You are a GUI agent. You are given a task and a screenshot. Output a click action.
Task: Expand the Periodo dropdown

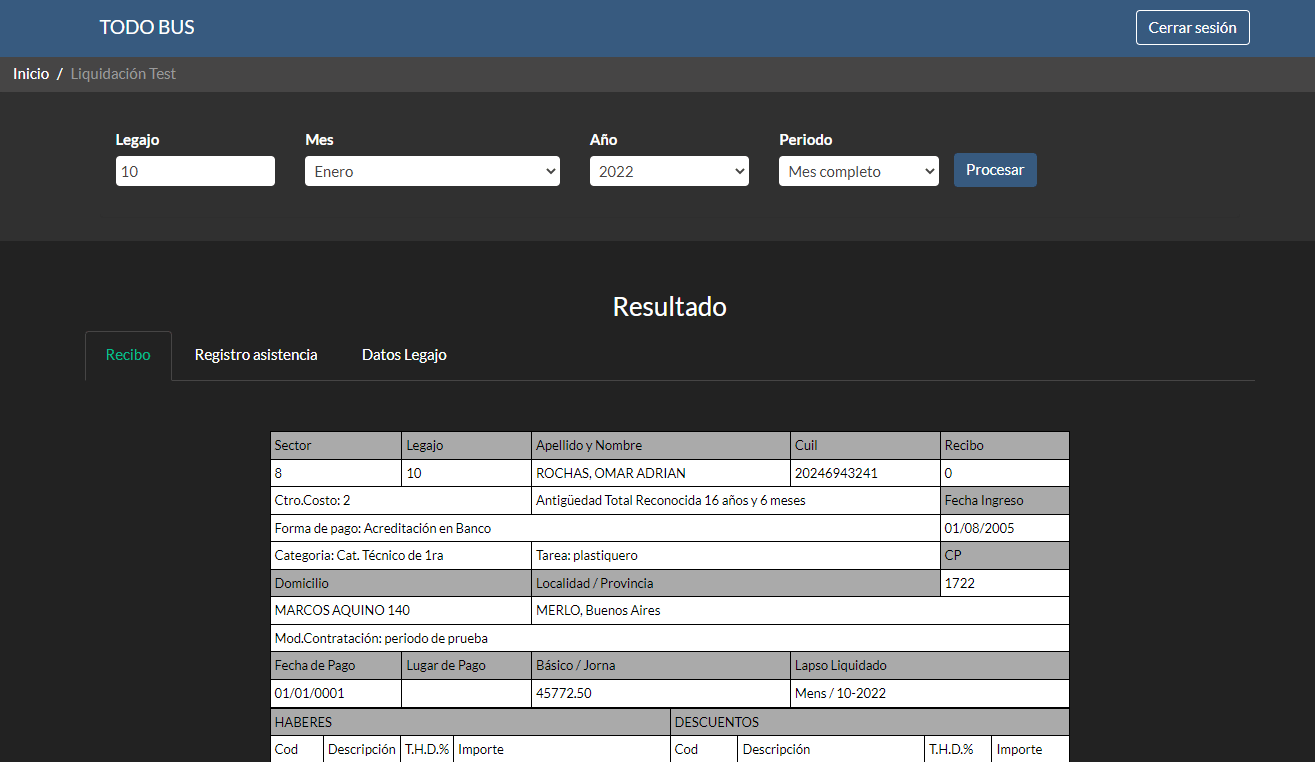[858, 171]
